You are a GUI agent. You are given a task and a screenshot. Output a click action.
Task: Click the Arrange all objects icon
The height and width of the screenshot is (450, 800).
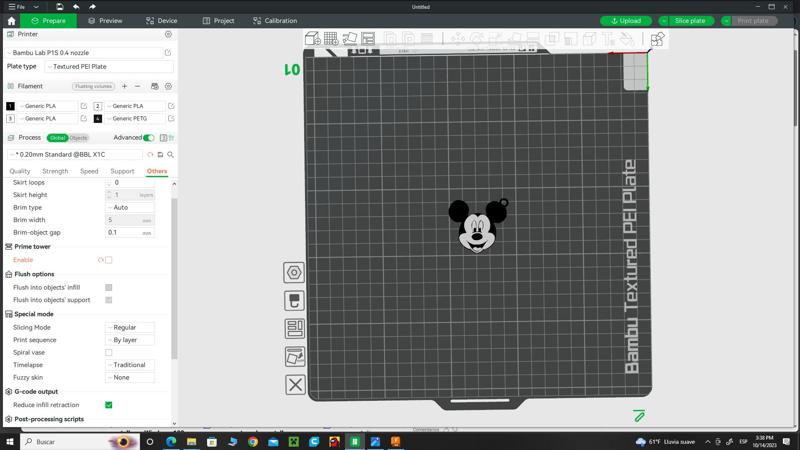368,39
